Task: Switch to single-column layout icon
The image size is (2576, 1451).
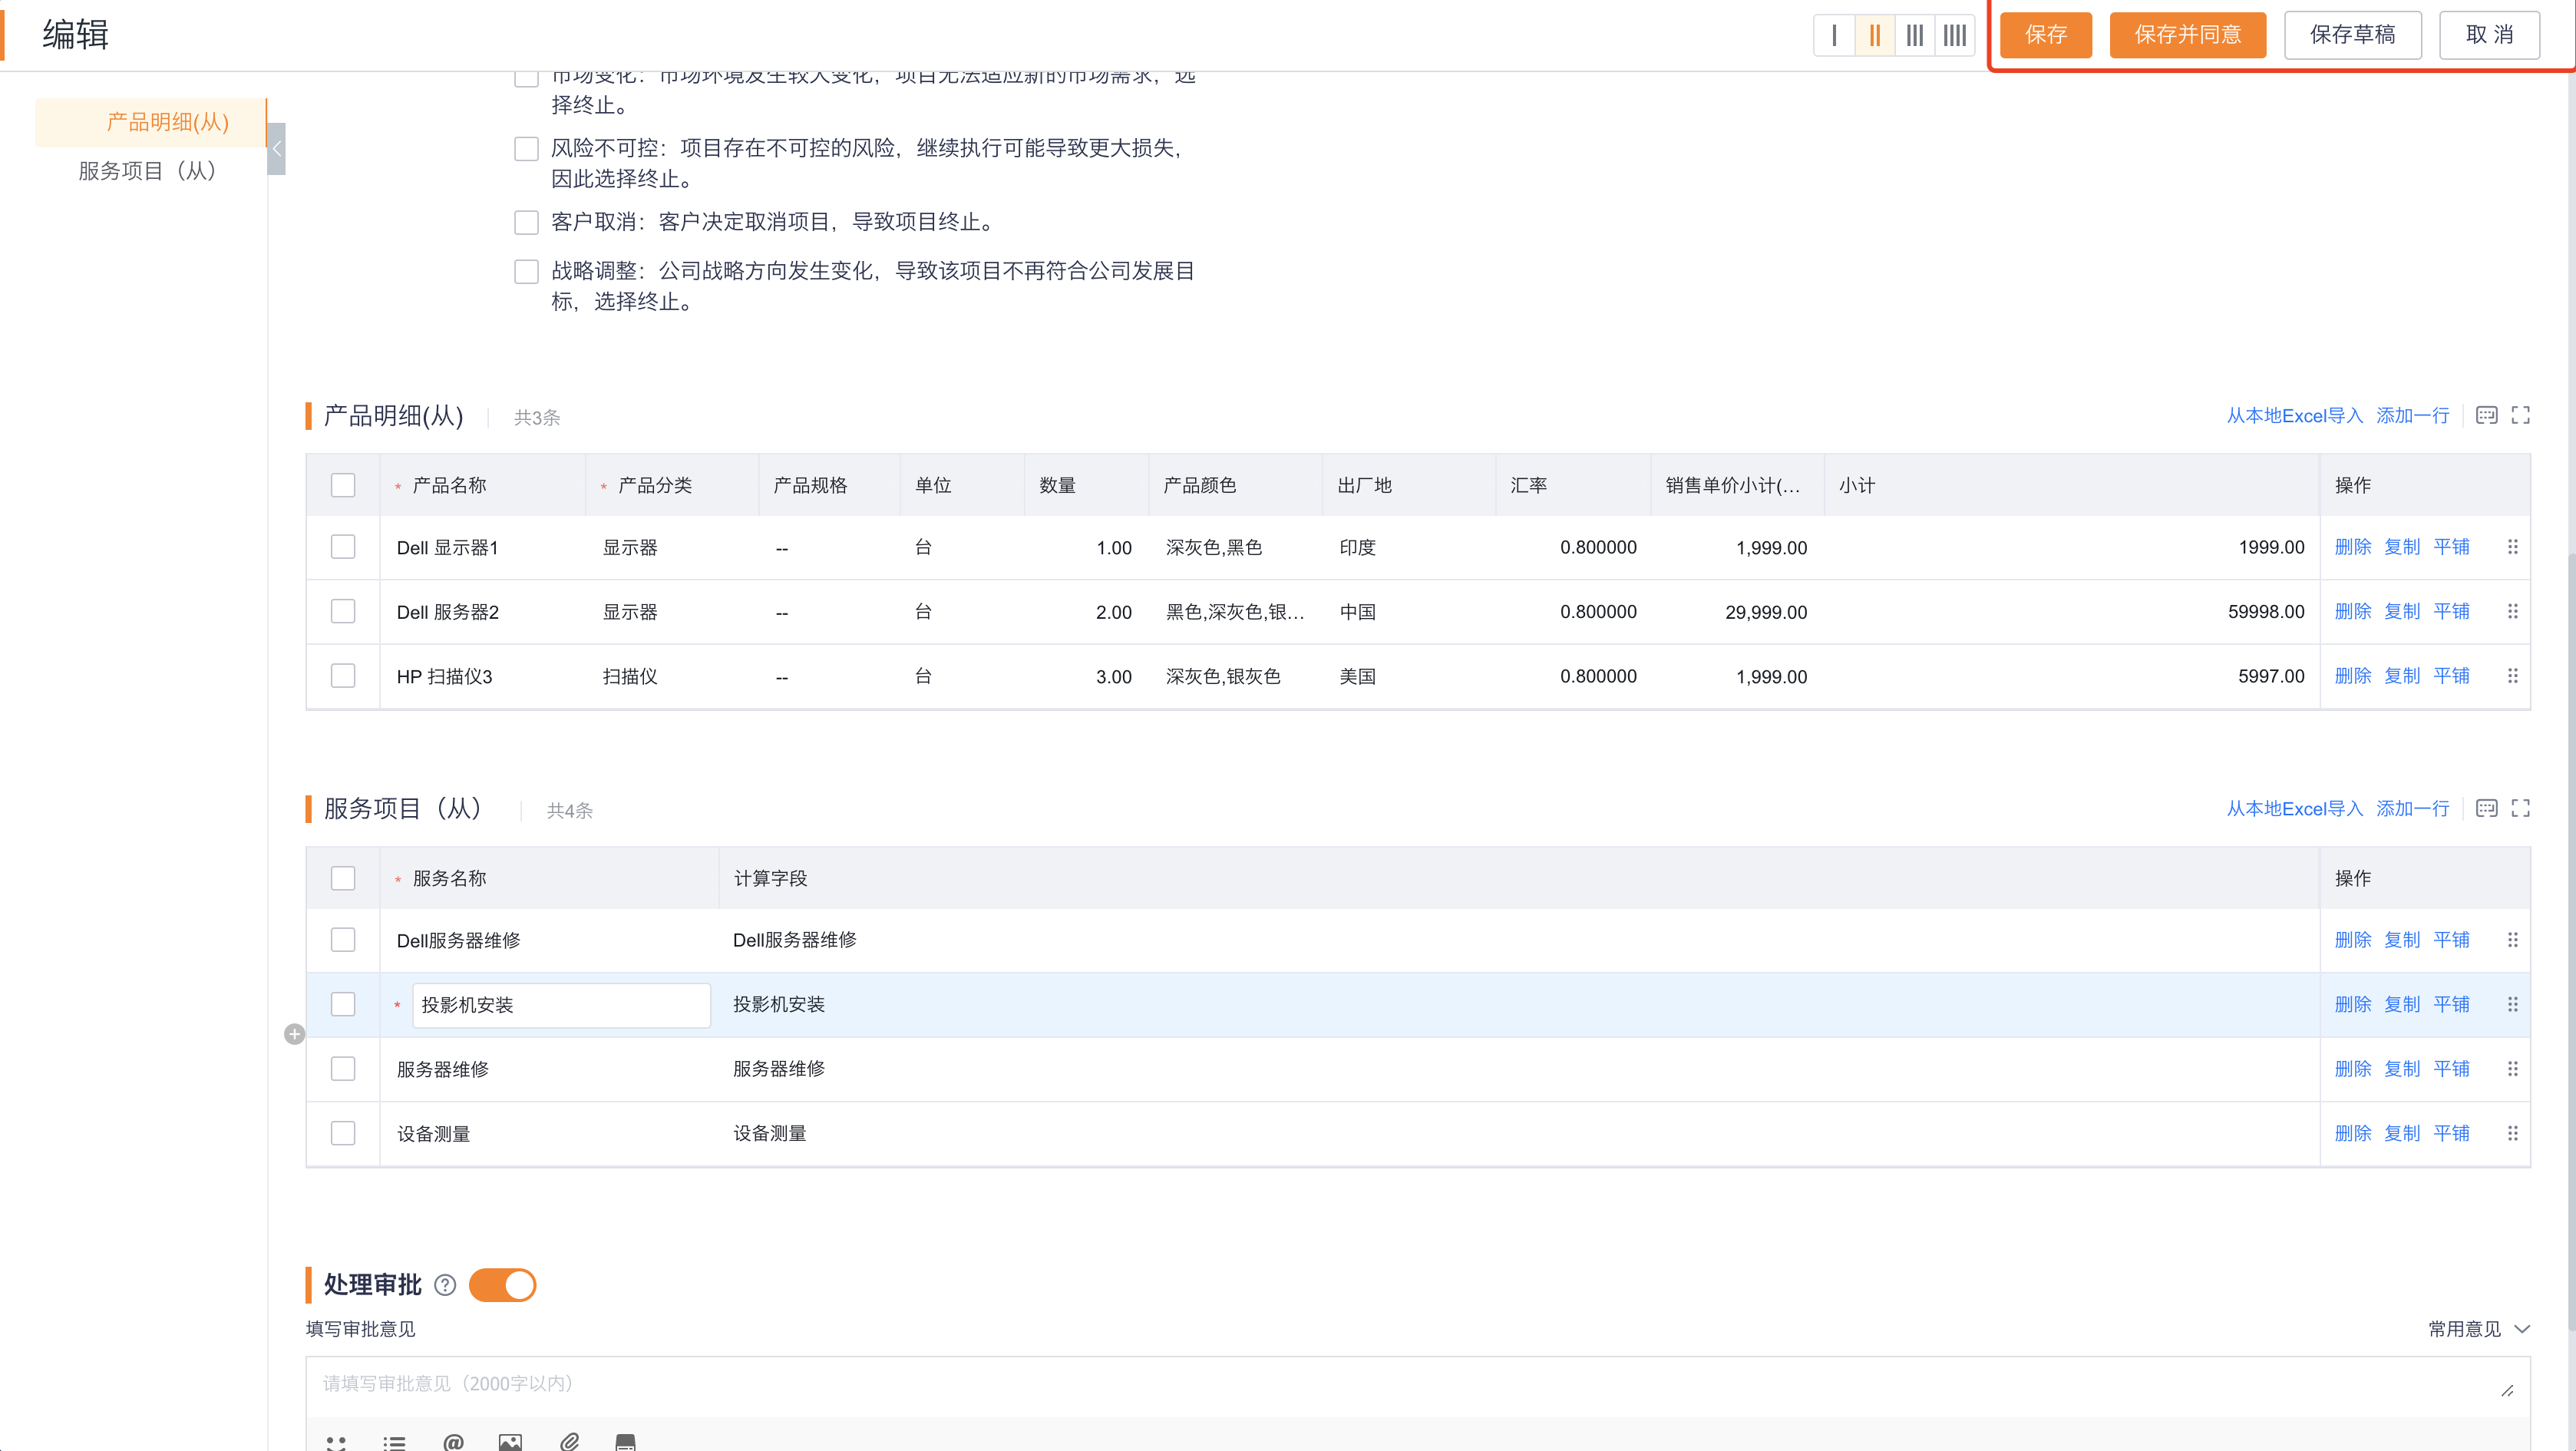Action: 1834,35
